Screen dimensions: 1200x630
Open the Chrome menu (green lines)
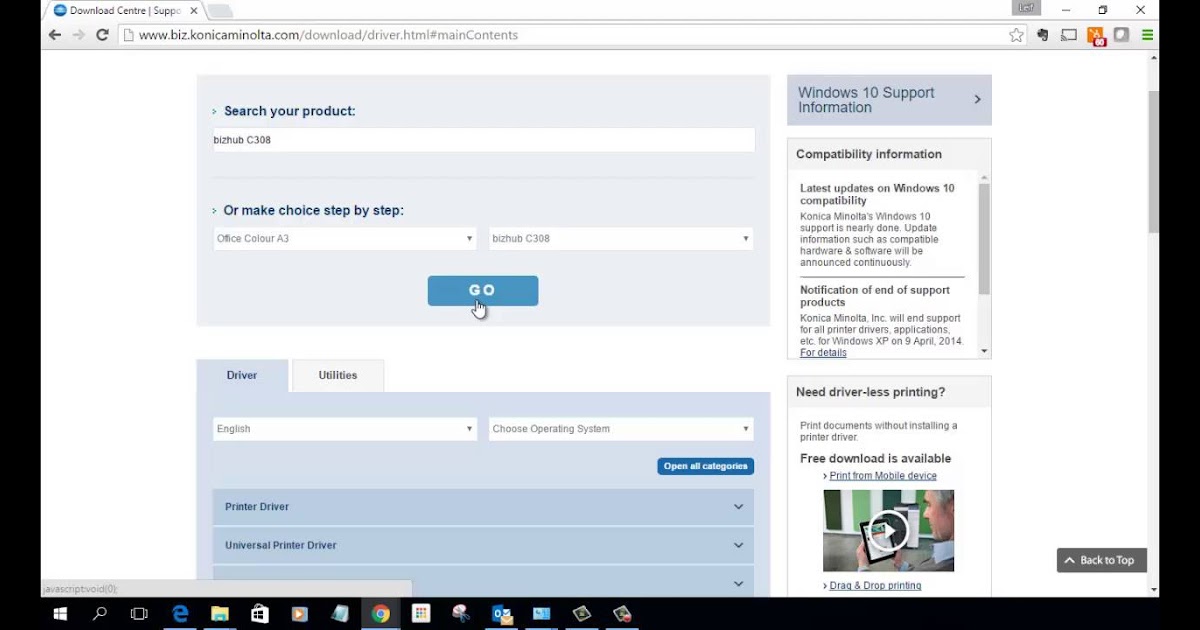click(1147, 35)
